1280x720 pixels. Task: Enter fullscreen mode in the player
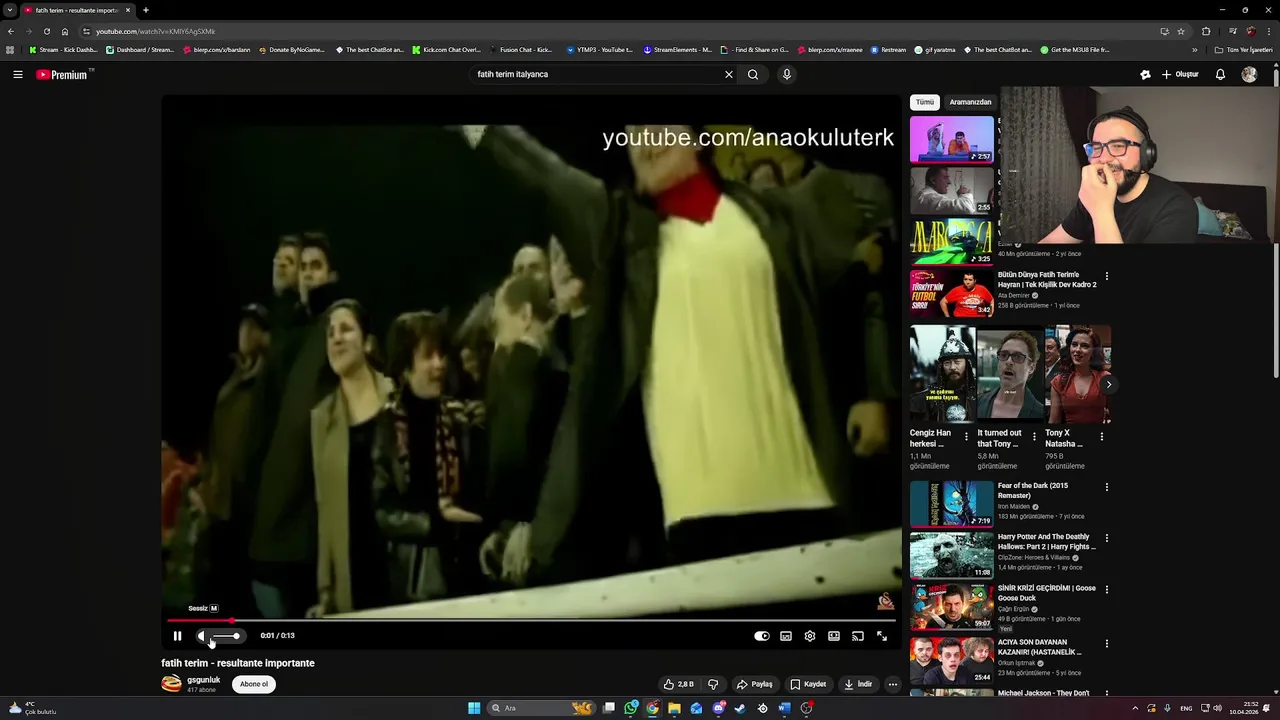coord(882,636)
